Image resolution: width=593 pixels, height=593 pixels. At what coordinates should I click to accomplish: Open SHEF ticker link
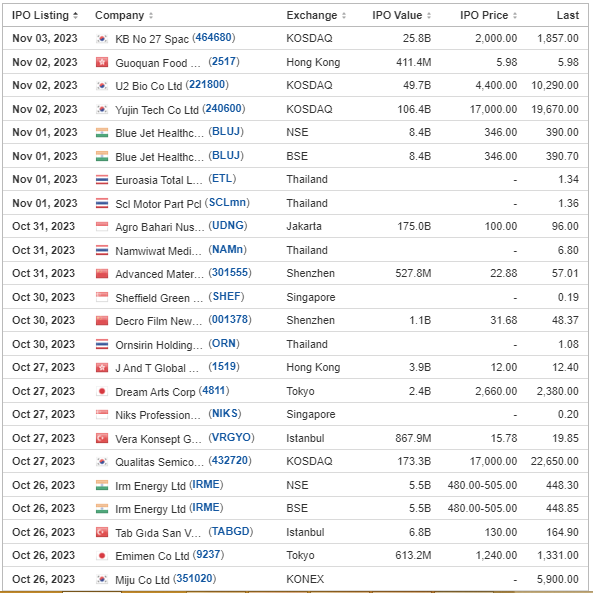226,296
